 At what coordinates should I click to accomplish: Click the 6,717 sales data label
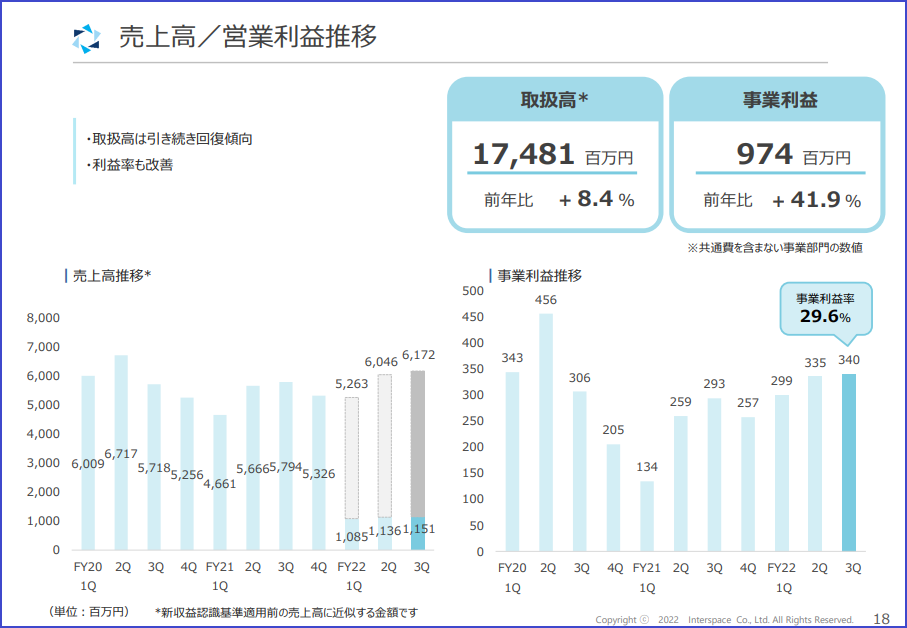(x=121, y=454)
